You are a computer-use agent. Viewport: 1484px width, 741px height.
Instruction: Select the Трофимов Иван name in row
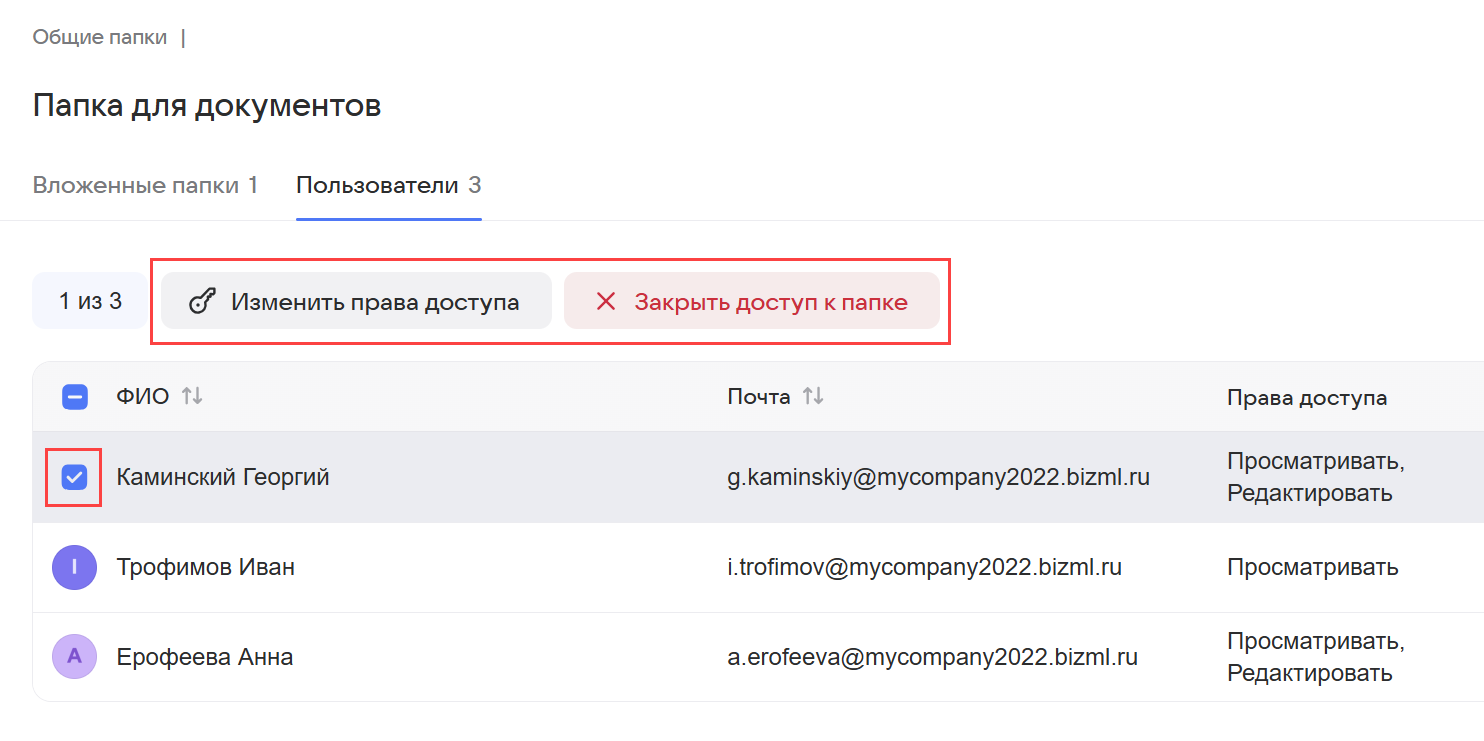click(x=205, y=568)
